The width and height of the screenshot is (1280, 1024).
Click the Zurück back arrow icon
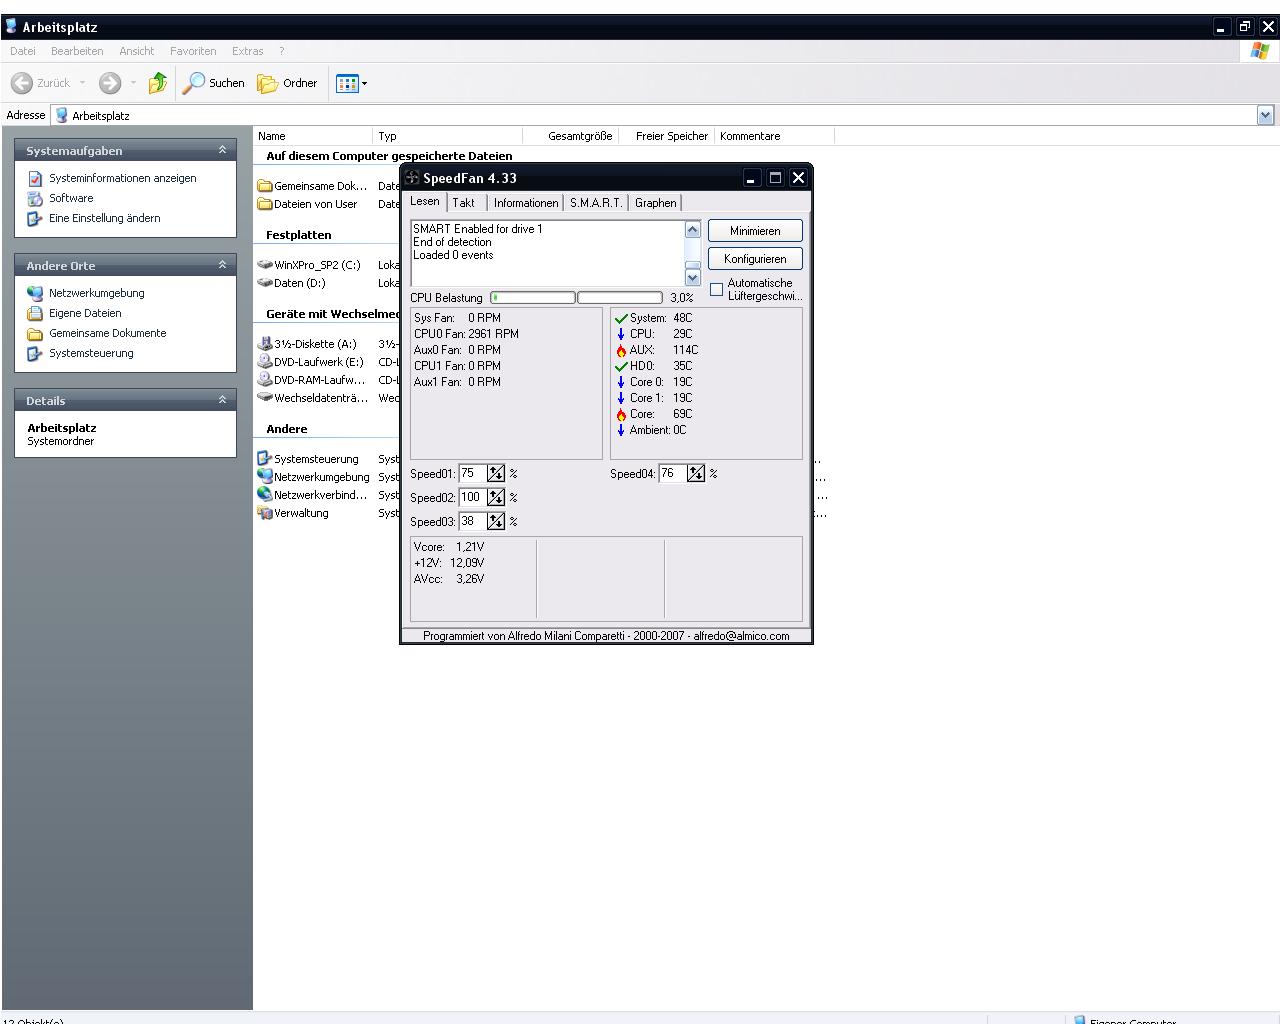22,83
